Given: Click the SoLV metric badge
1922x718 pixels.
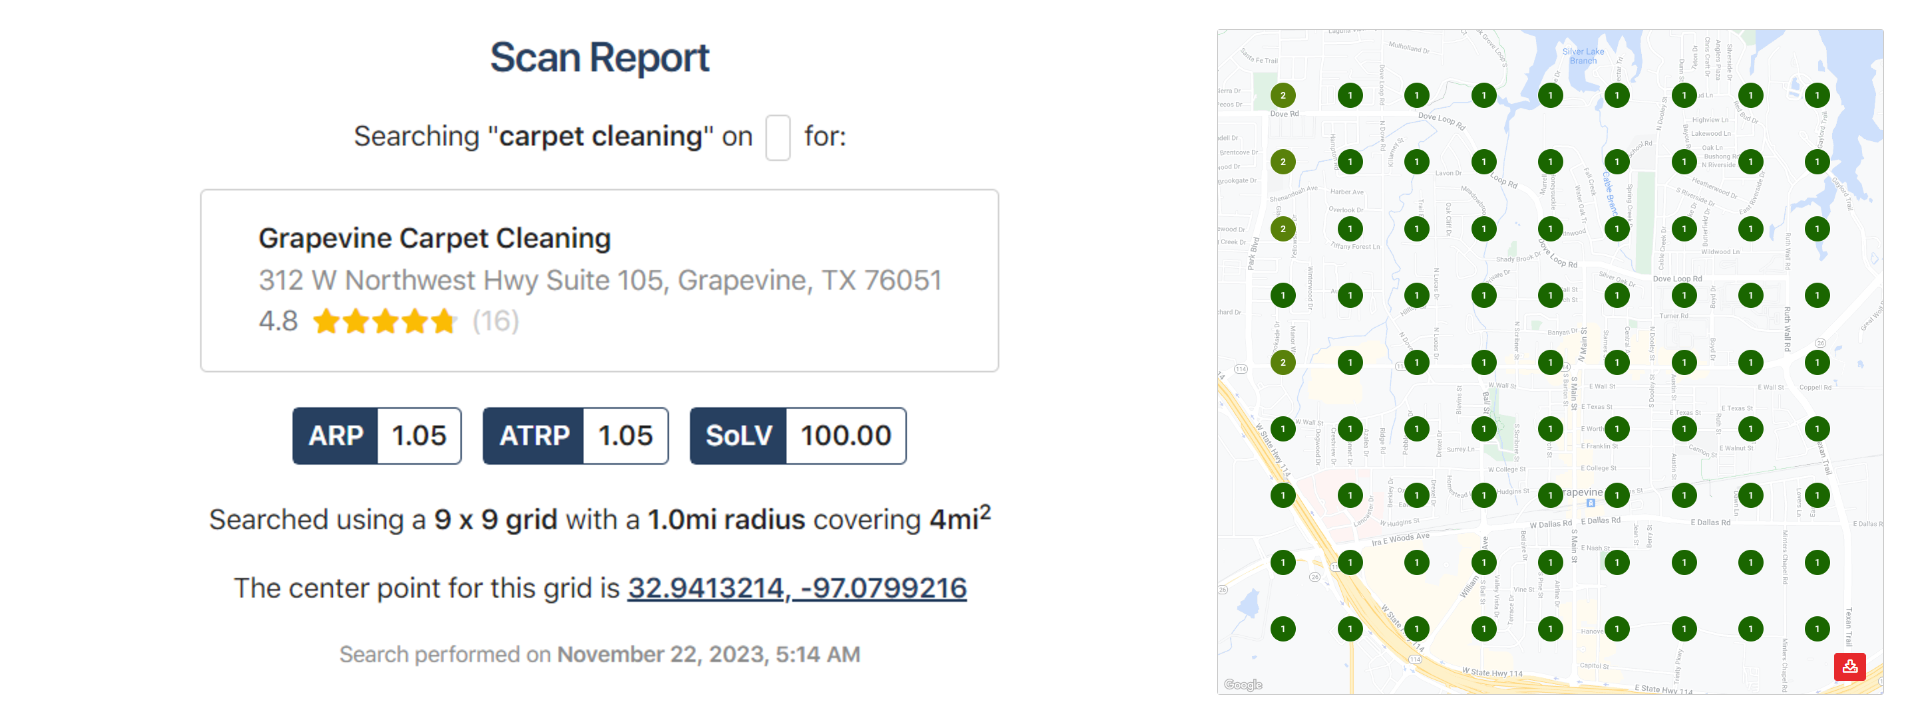Looking at the screenshot, I should pyautogui.click(x=739, y=436).
